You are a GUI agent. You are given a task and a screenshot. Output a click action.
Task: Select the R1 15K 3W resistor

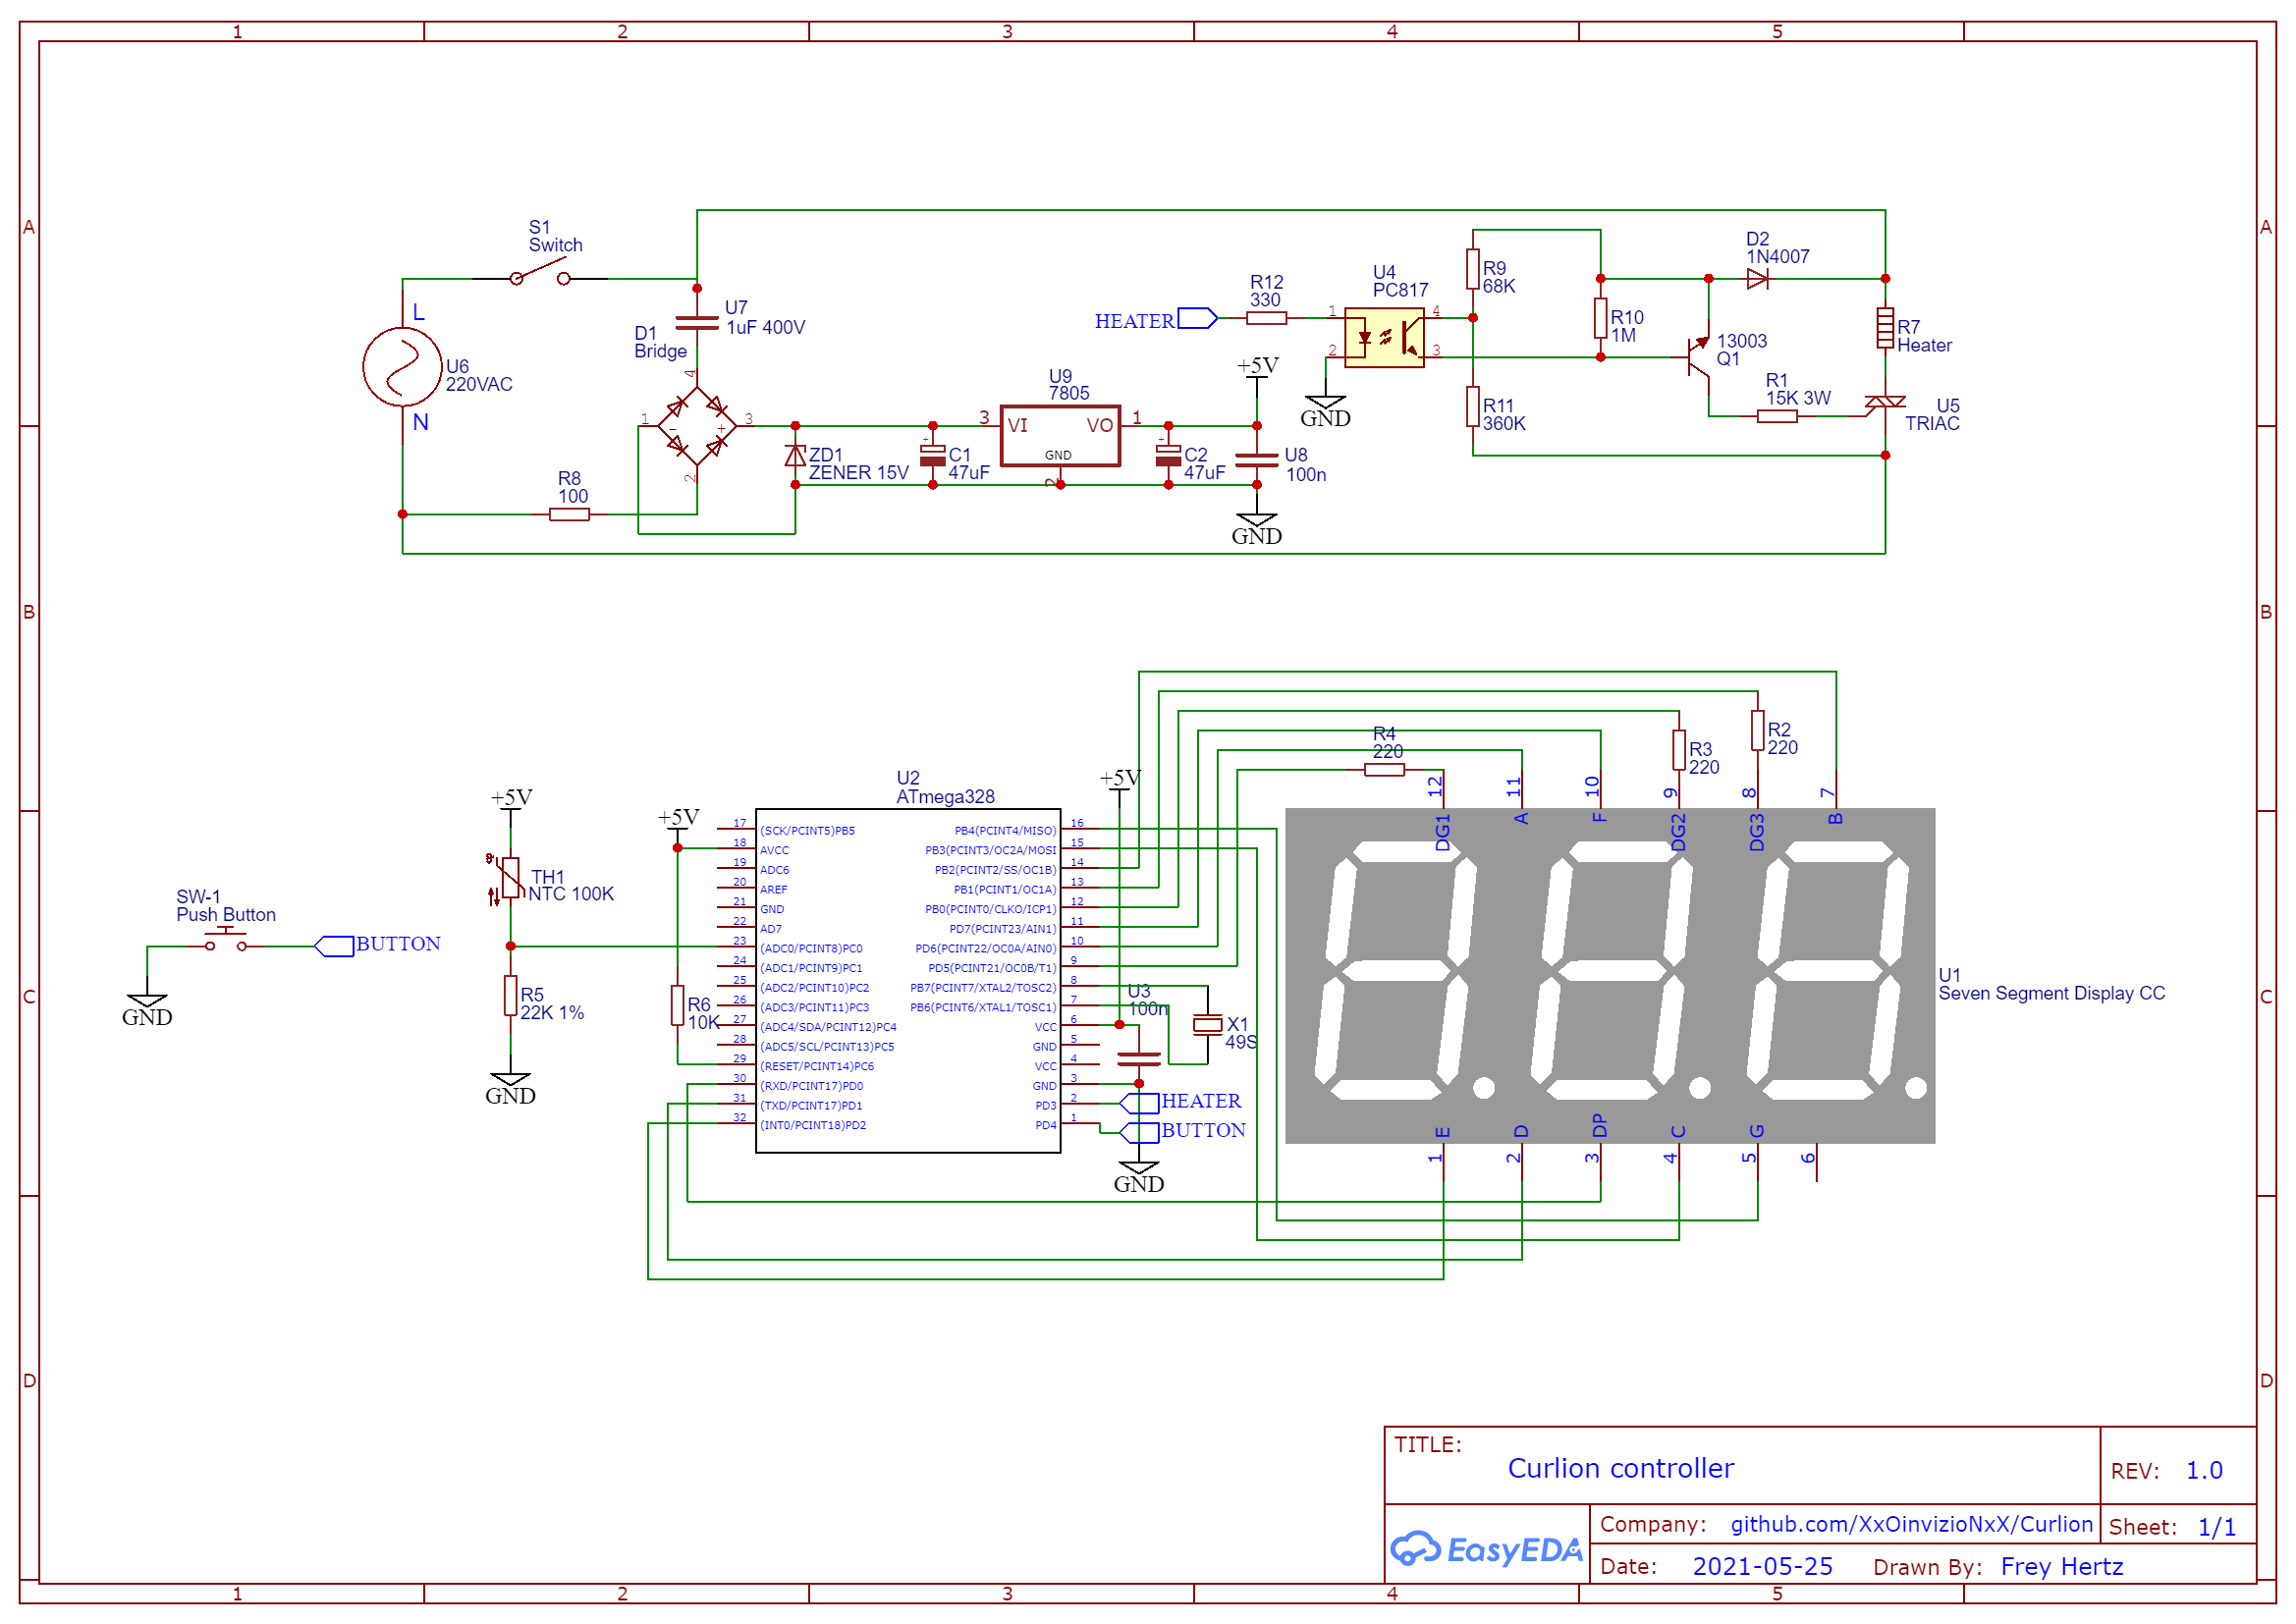coord(1777,416)
